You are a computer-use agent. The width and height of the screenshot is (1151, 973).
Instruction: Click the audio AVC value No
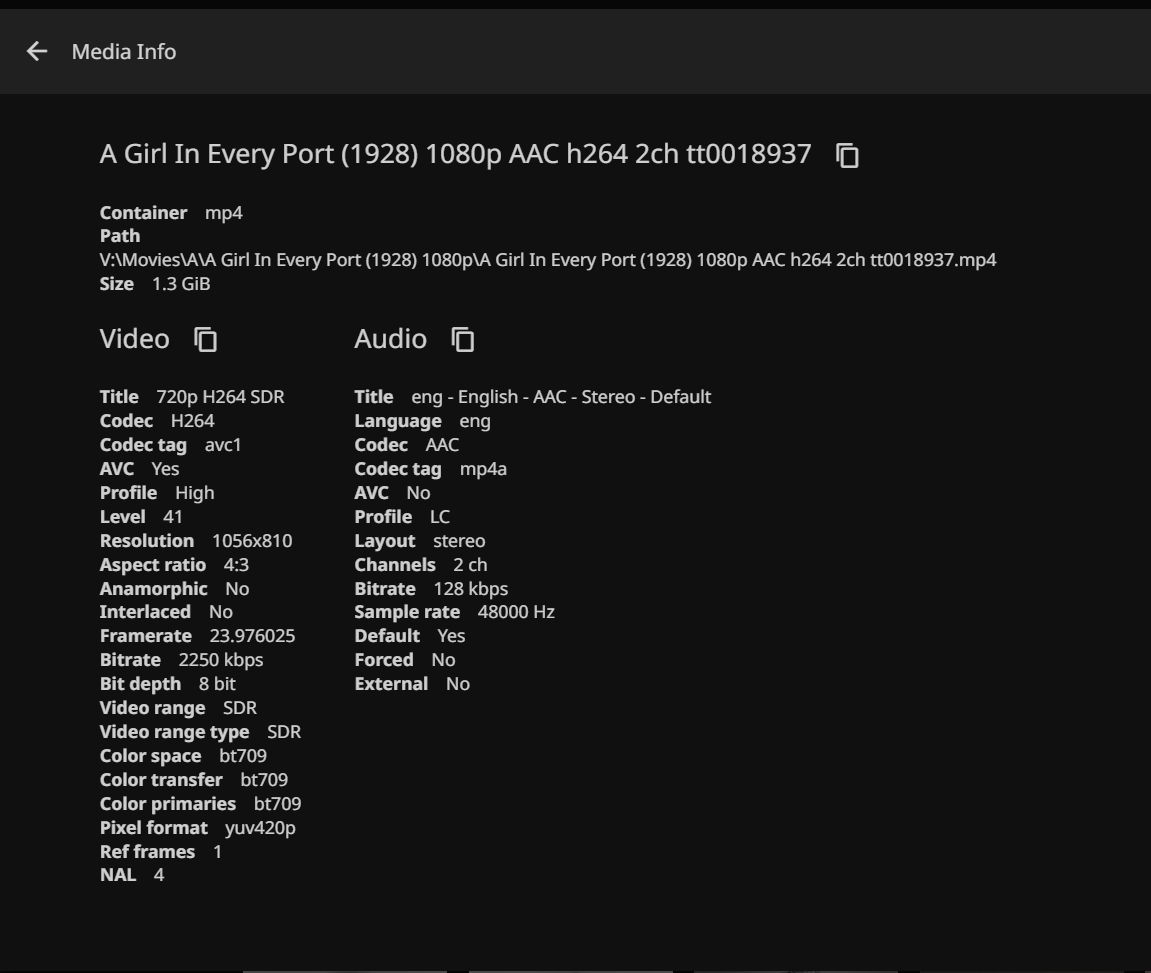pos(418,493)
